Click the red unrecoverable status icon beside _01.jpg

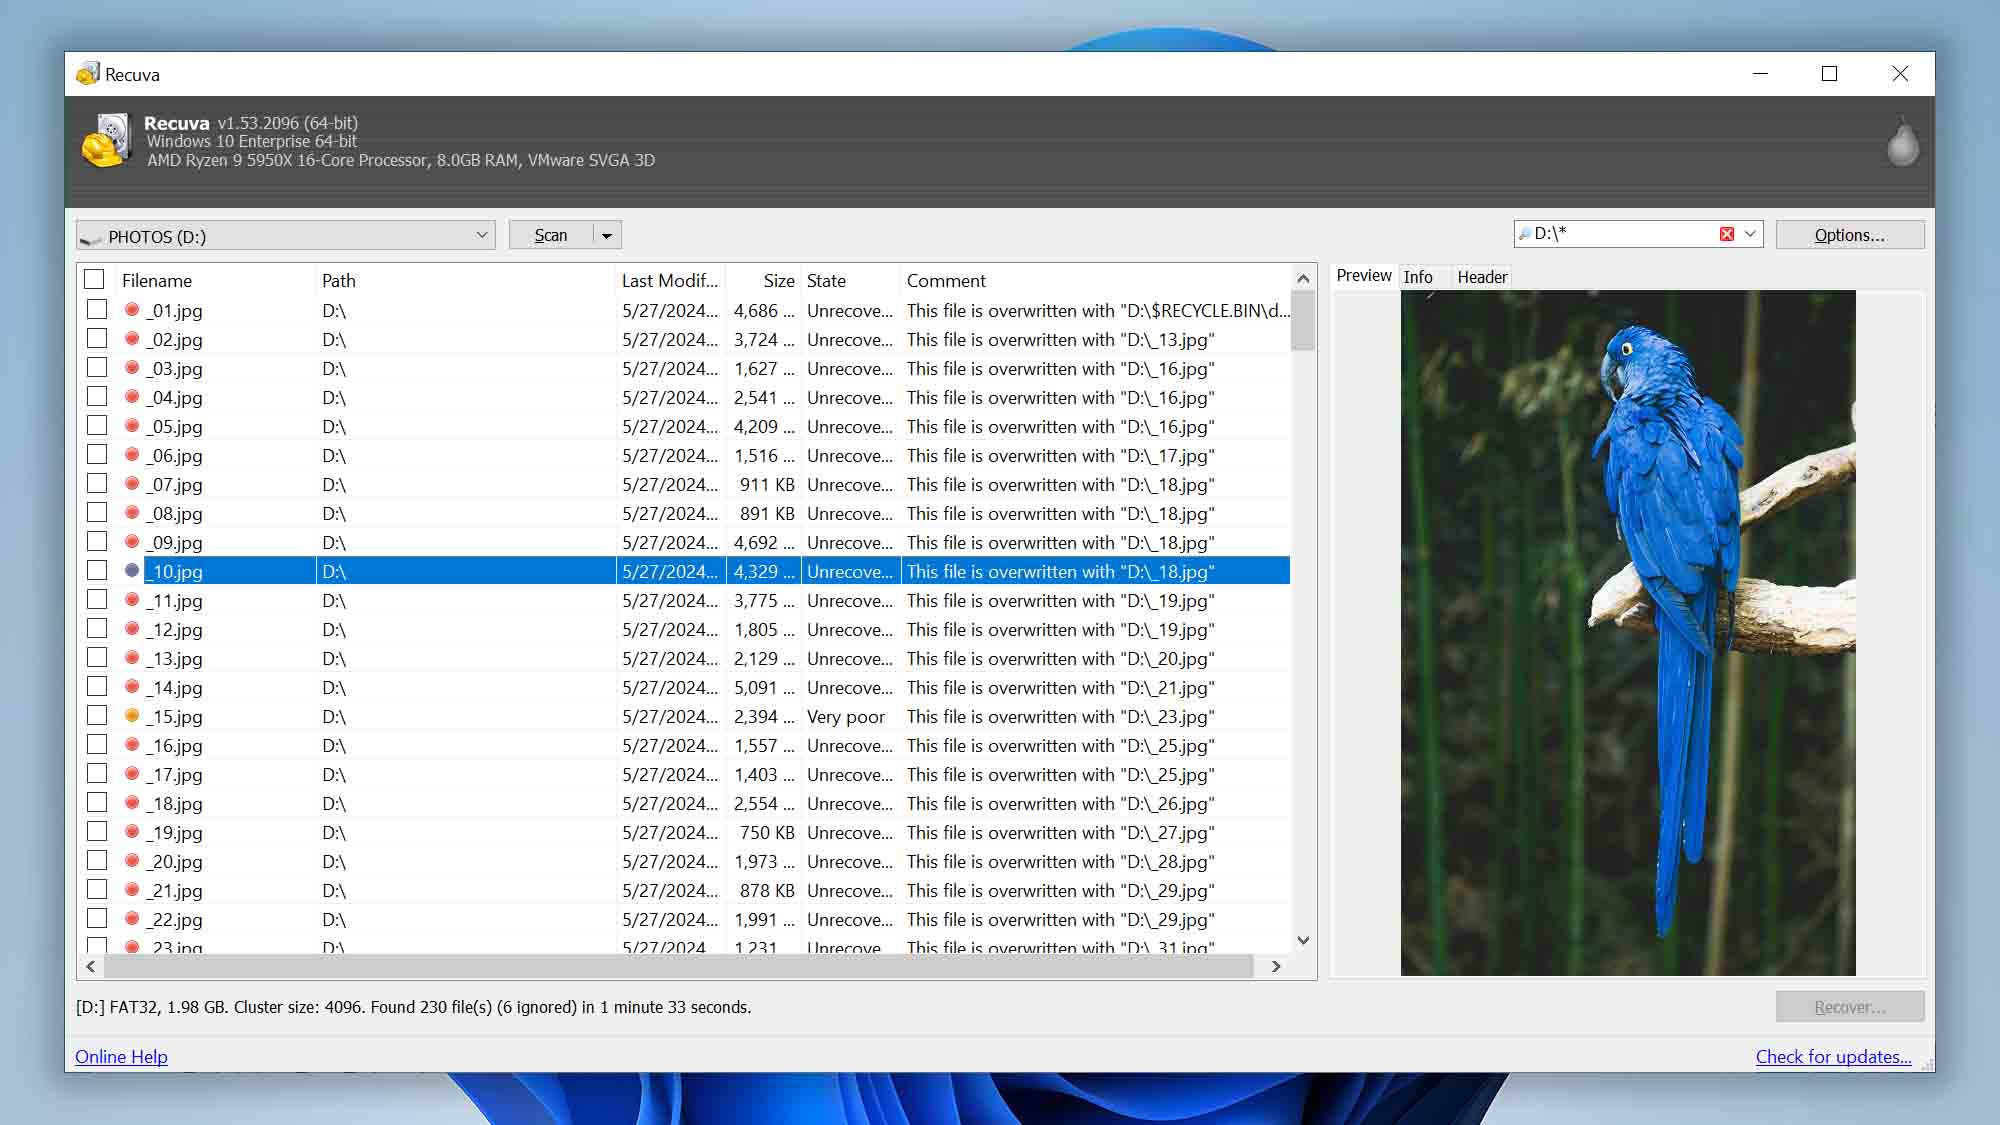point(131,310)
